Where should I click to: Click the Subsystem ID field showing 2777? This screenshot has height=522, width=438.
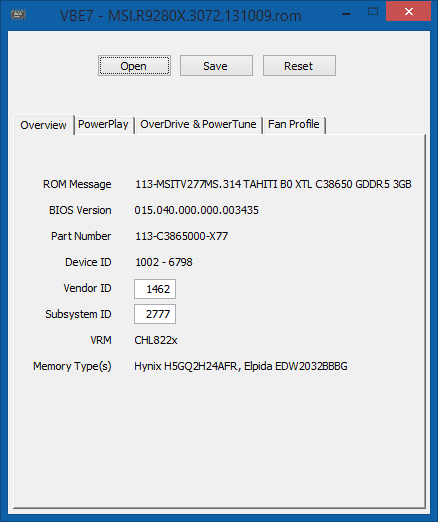[155, 314]
